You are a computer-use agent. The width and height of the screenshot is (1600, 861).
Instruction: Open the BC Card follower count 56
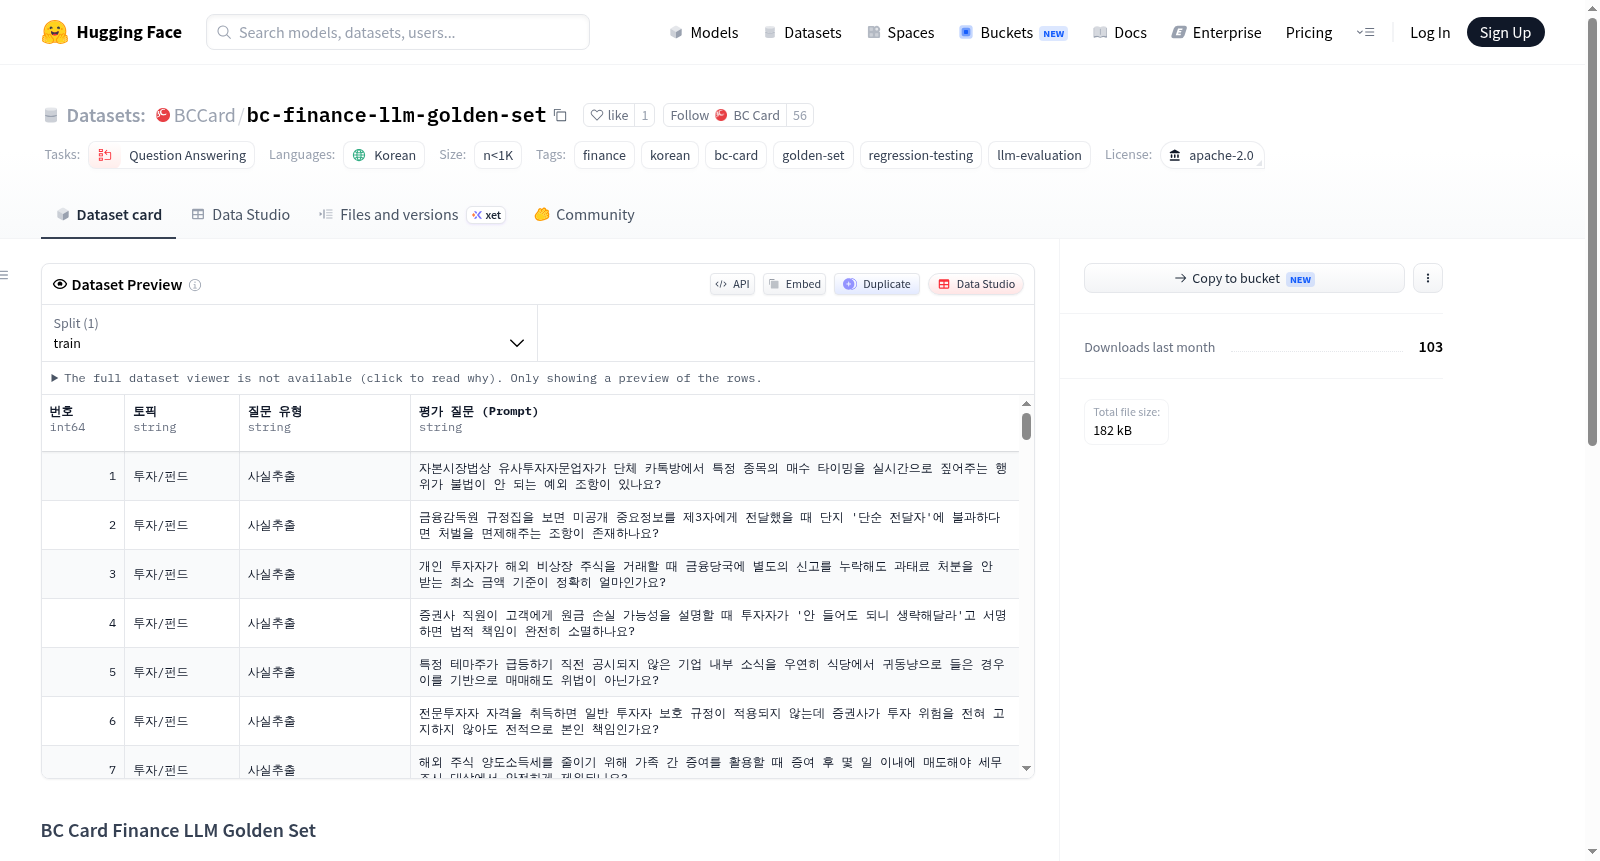(800, 116)
